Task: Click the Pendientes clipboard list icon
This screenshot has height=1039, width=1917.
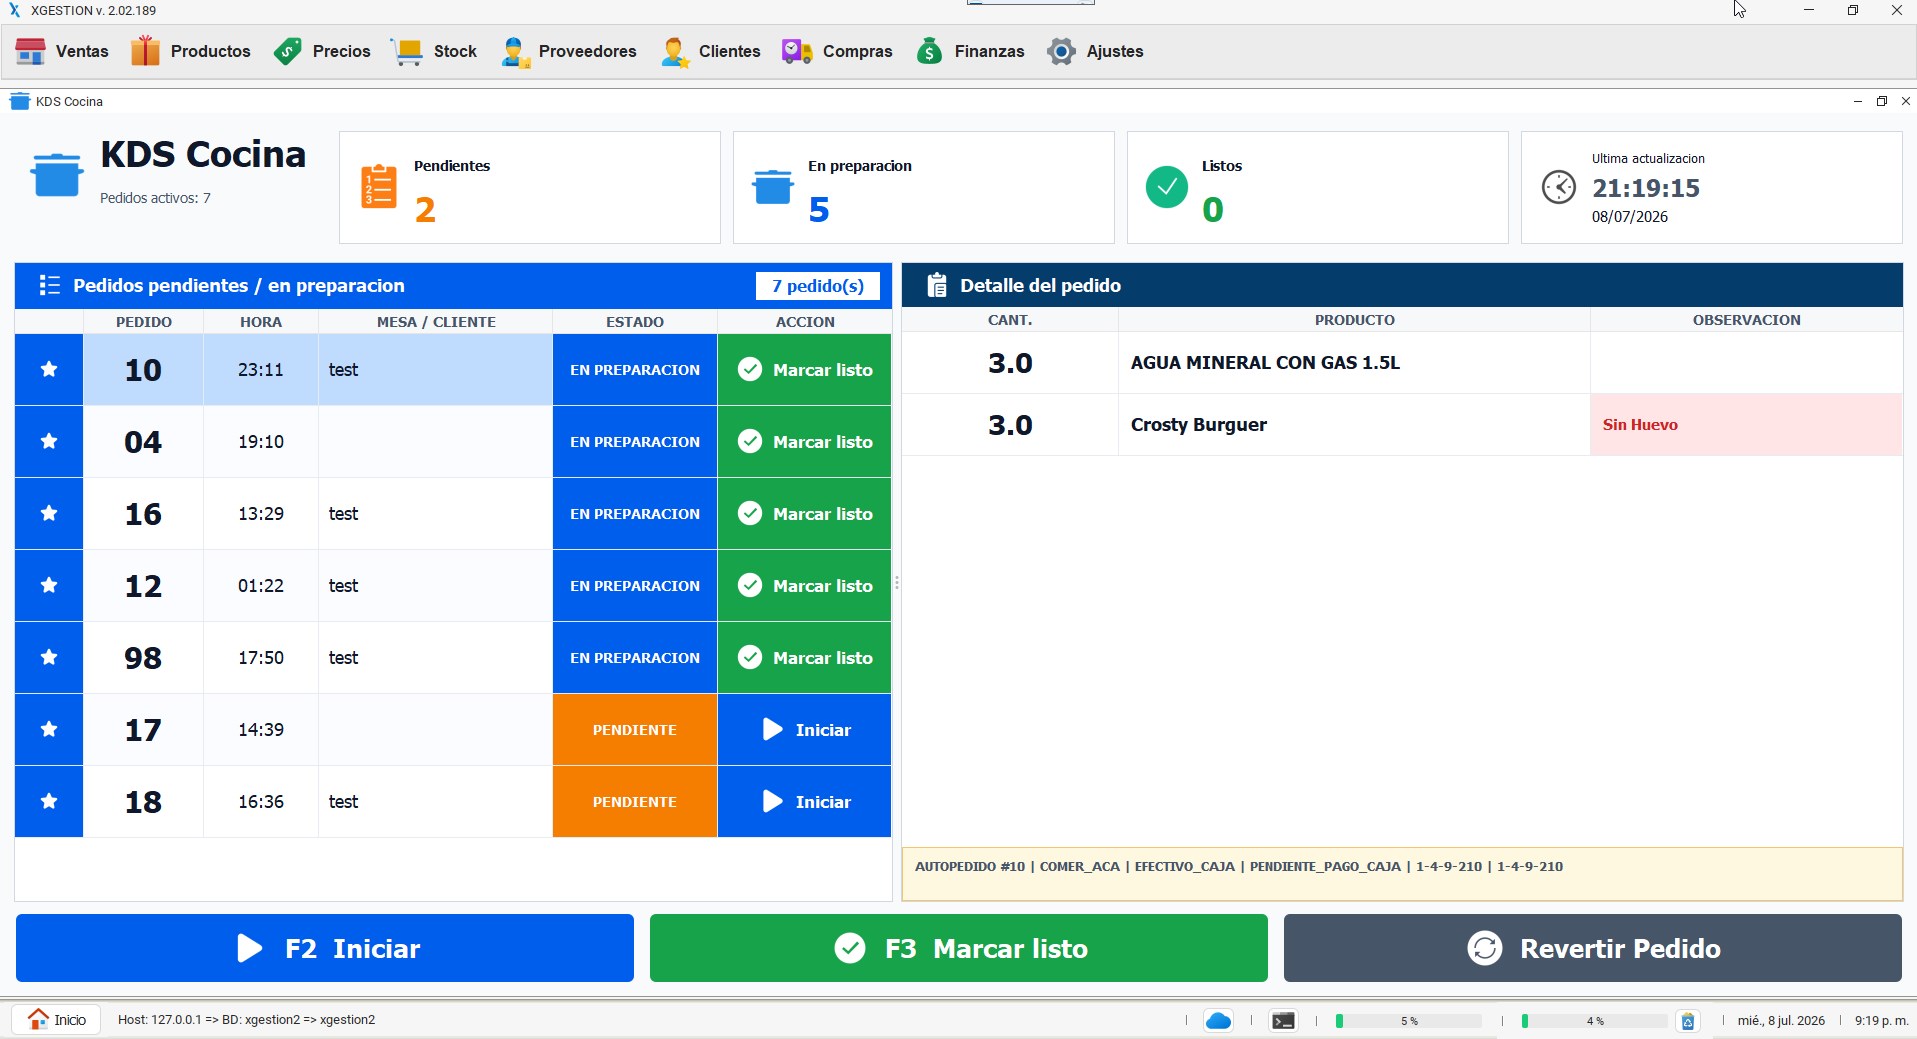Action: point(379,187)
